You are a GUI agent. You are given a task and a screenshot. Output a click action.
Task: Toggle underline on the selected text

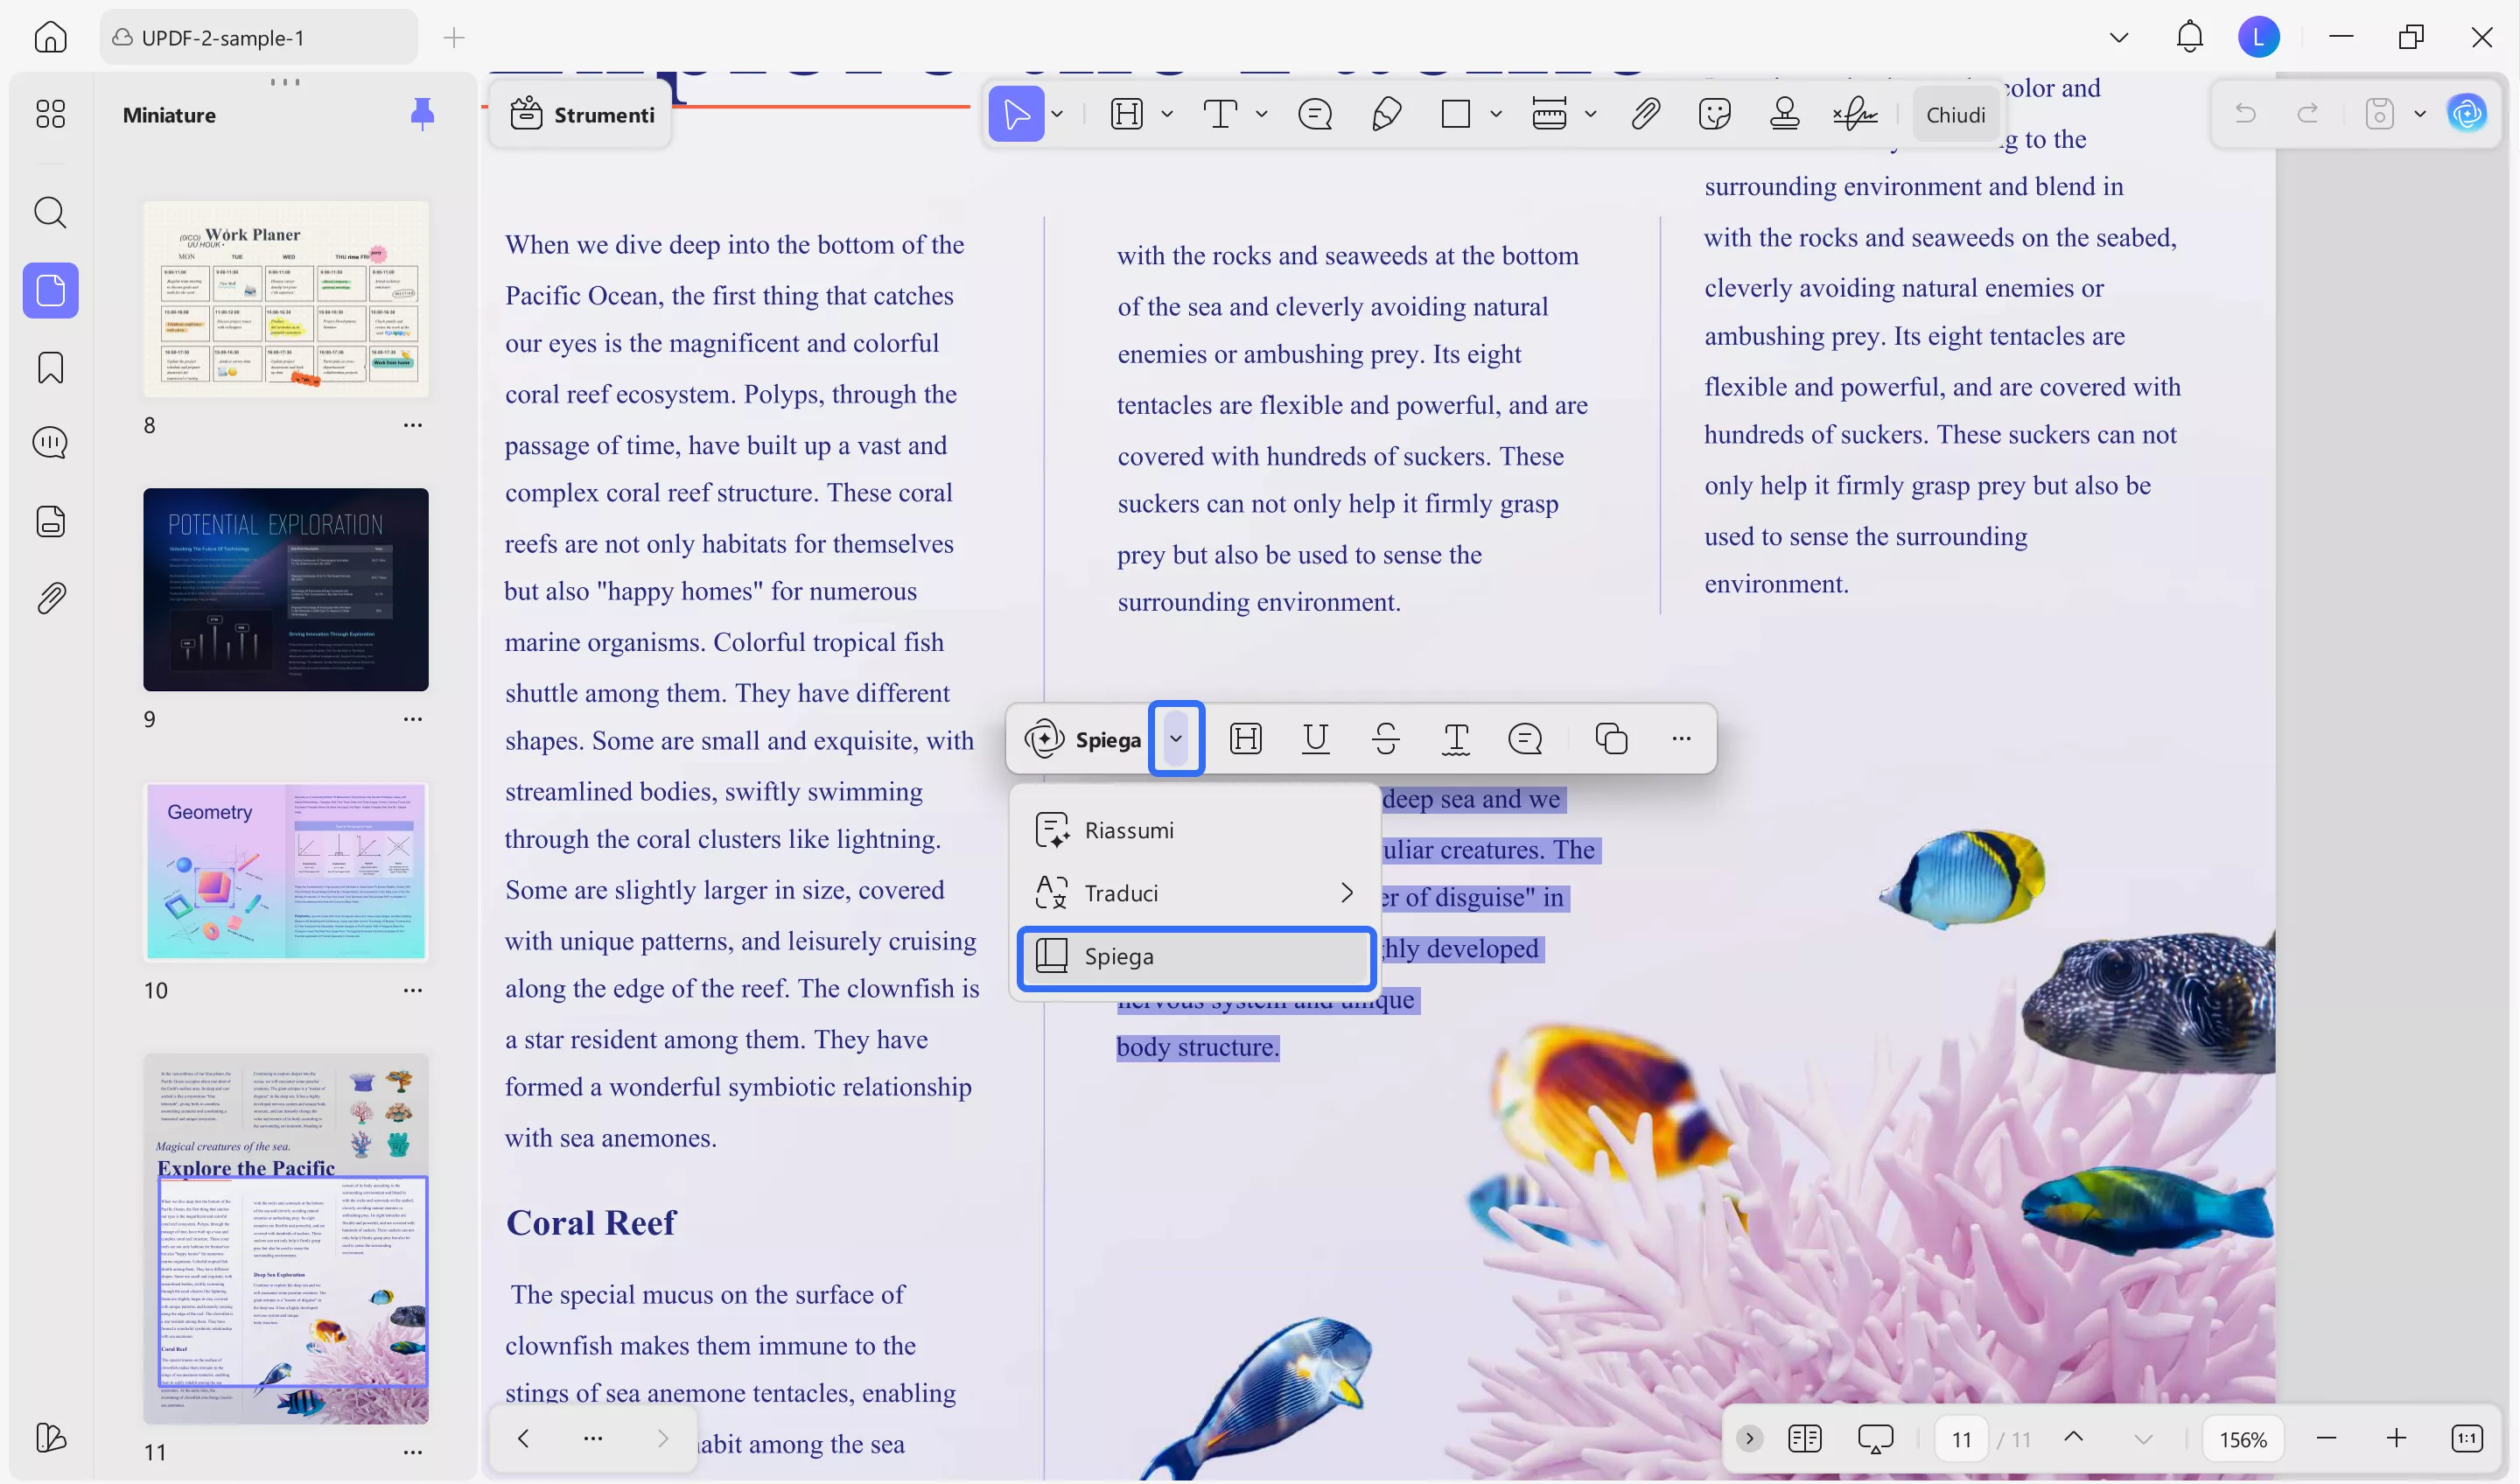[x=1315, y=739]
